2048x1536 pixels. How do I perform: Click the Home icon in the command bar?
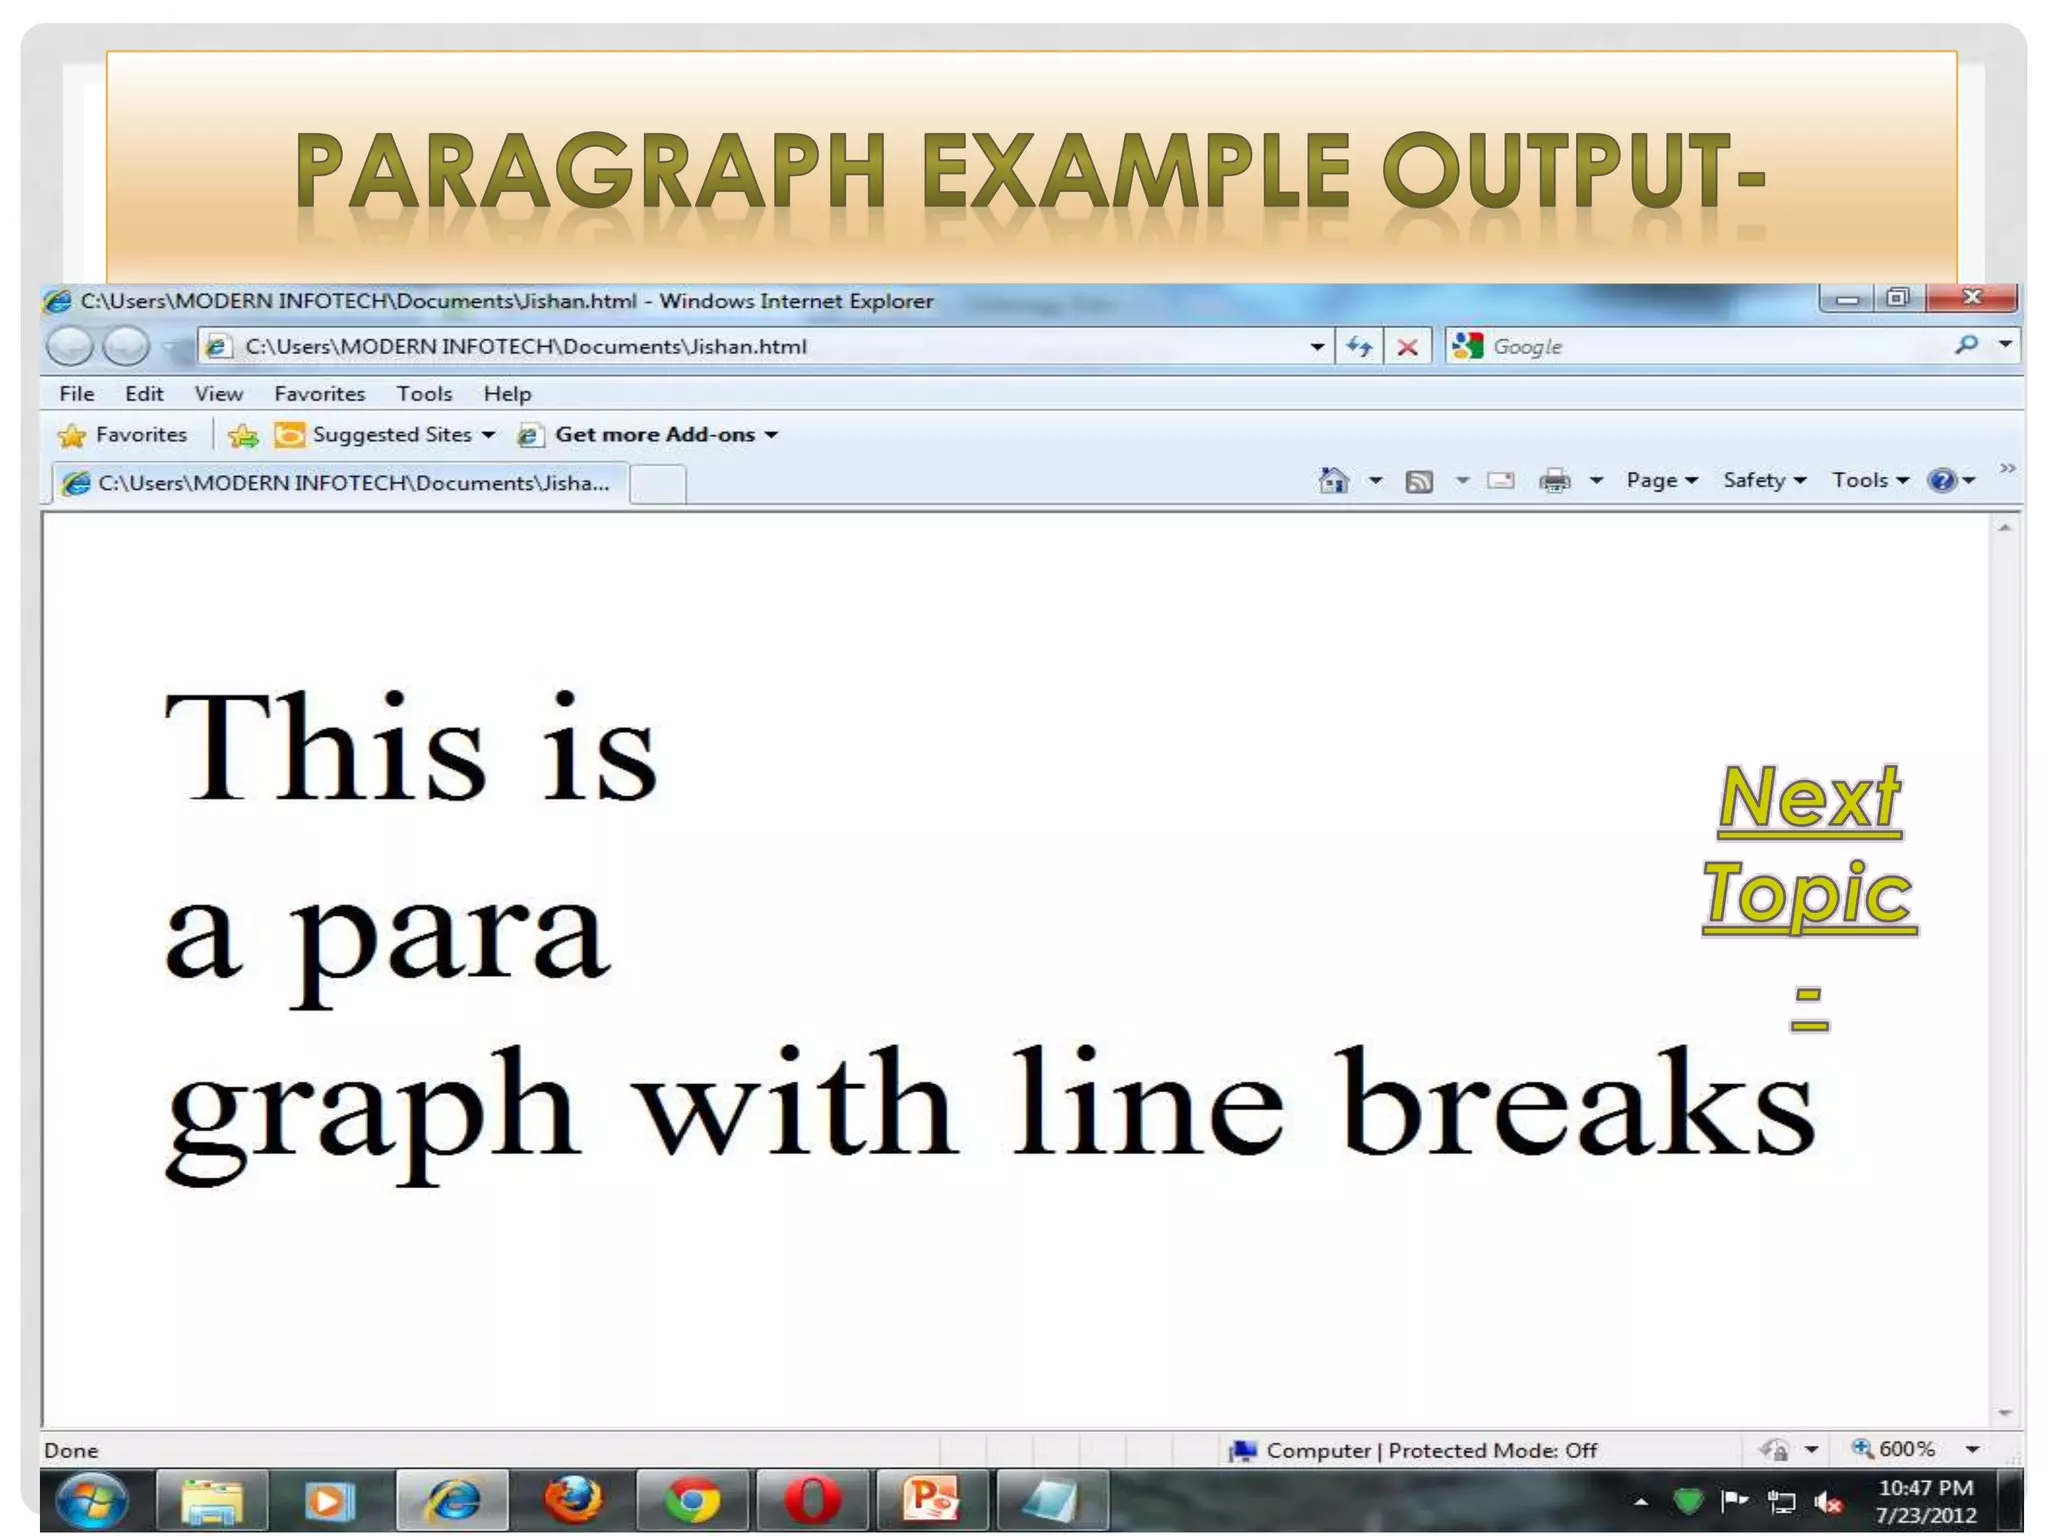pyautogui.click(x=1333, y=481)
